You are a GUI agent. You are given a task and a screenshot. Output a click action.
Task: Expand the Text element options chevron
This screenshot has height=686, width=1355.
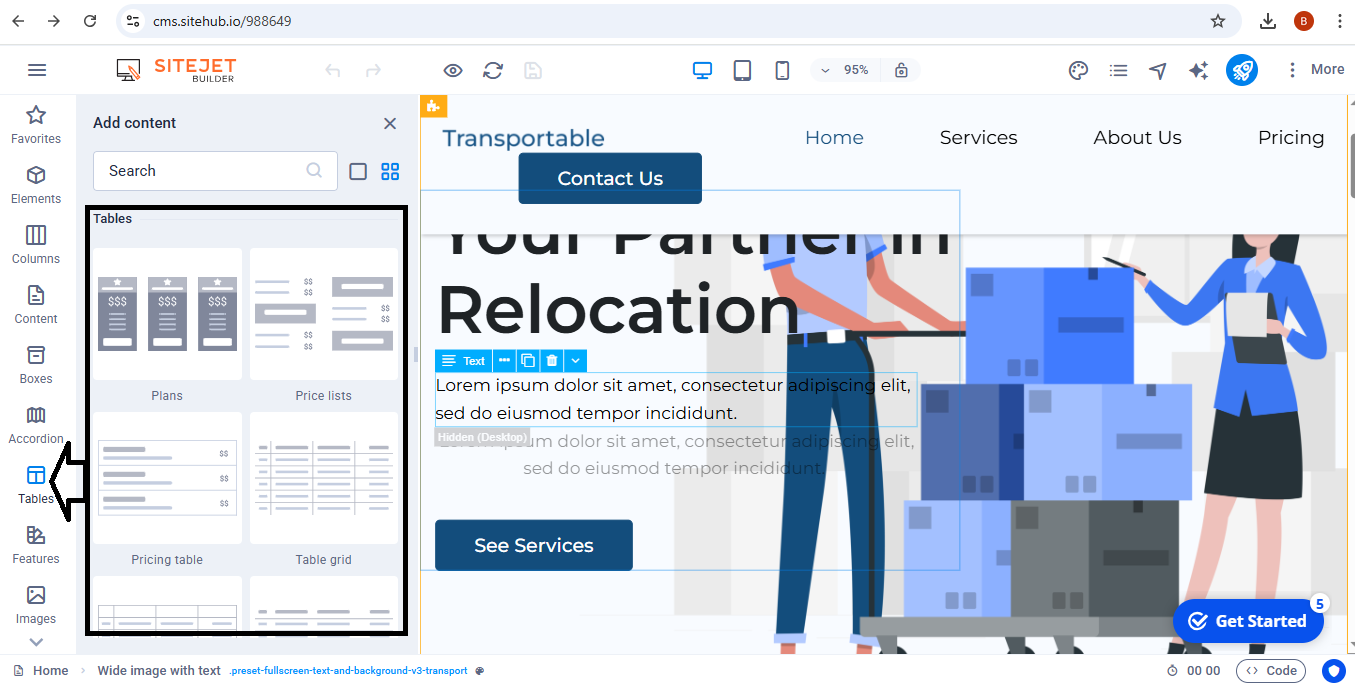(x=575, y=361)
